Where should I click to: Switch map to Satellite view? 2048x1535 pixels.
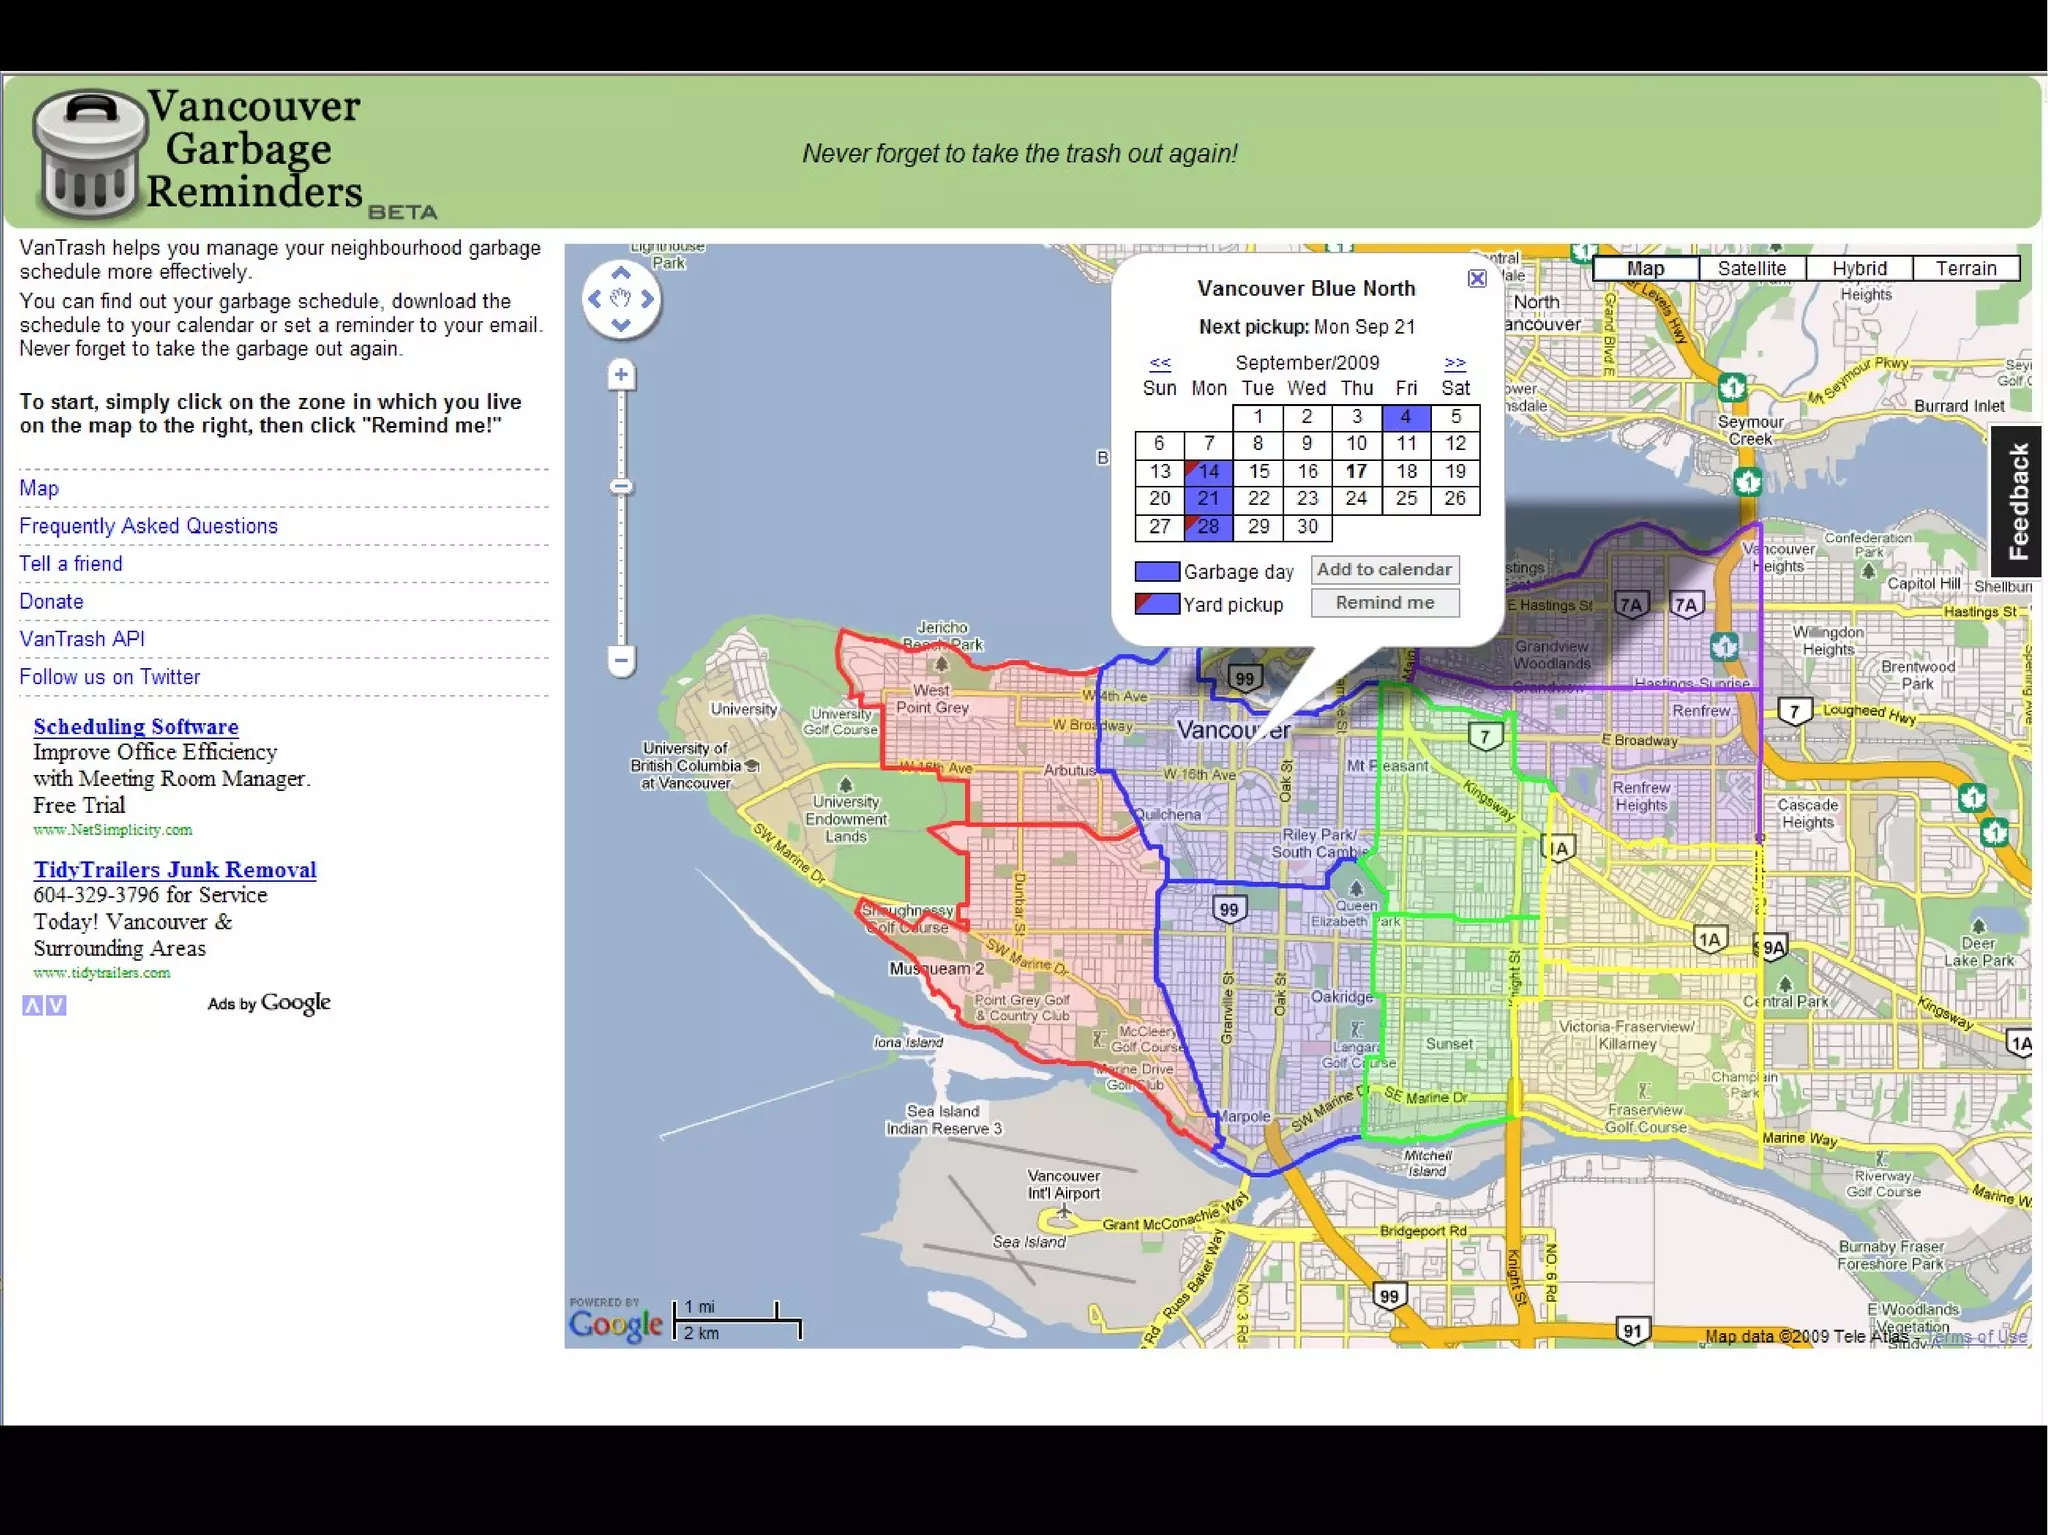(x=1751, y=268)
